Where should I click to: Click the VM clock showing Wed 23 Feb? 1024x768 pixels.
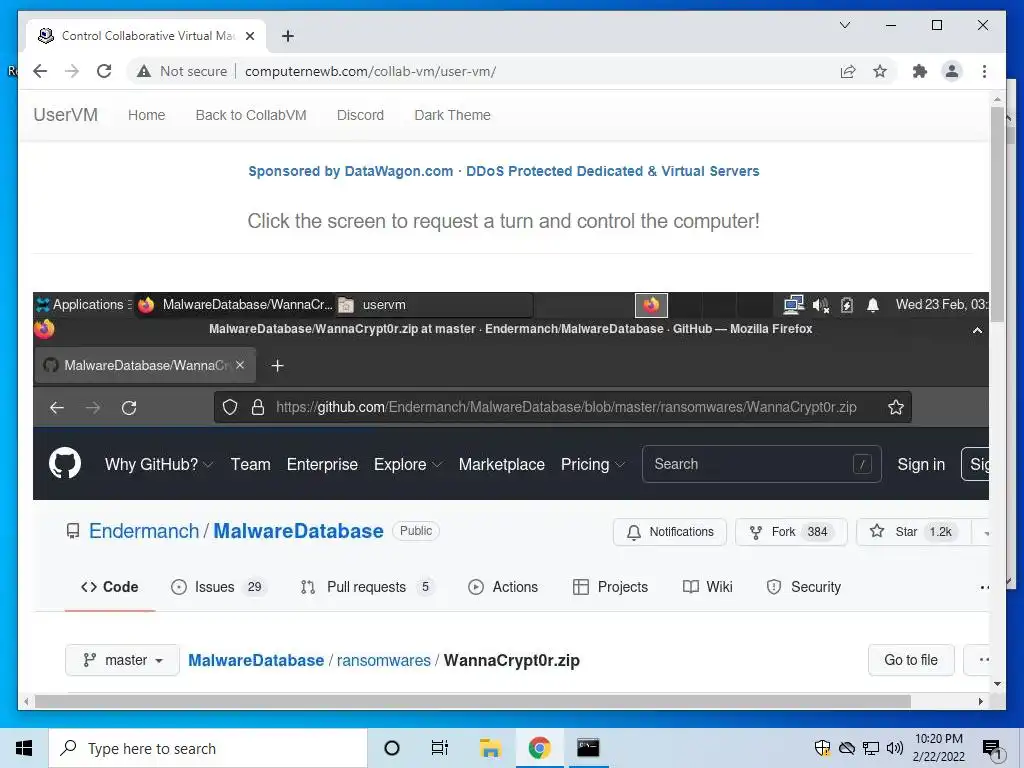941,304
